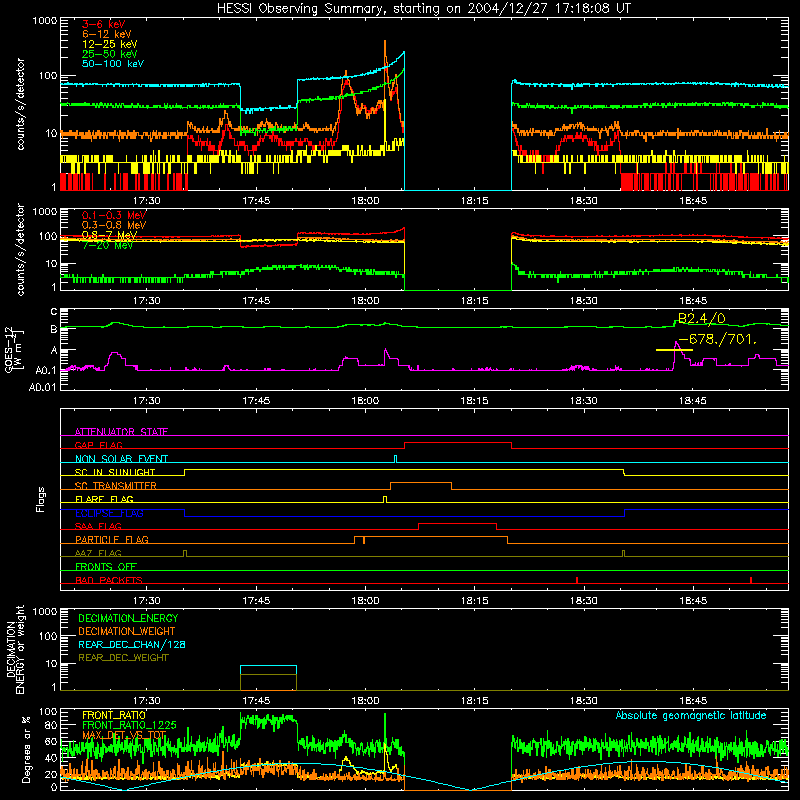Click the B2.4/0 flare annotation

tap(702, 318)
